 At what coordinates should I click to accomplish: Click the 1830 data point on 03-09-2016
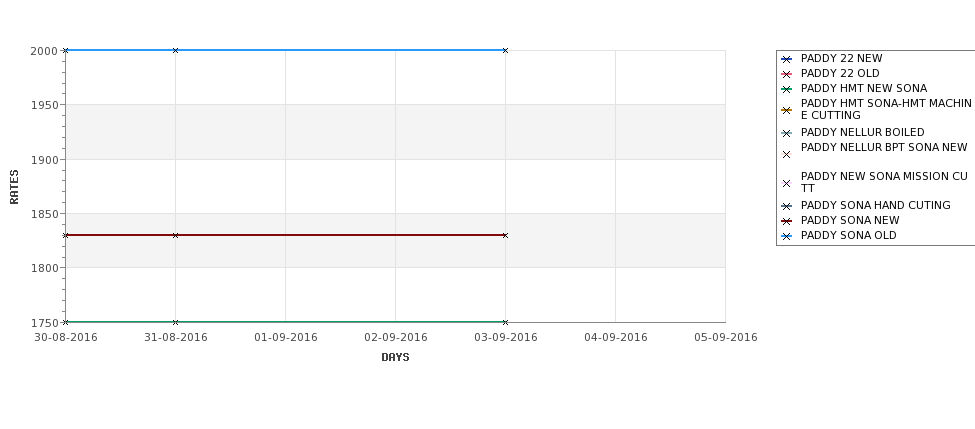click(505, 235)
